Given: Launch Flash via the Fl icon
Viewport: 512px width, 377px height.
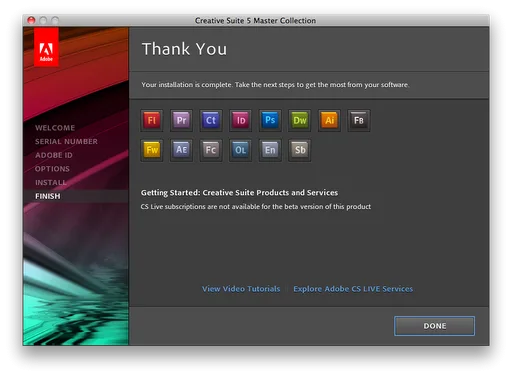Looking at the screenshot, I should [152, 120].
